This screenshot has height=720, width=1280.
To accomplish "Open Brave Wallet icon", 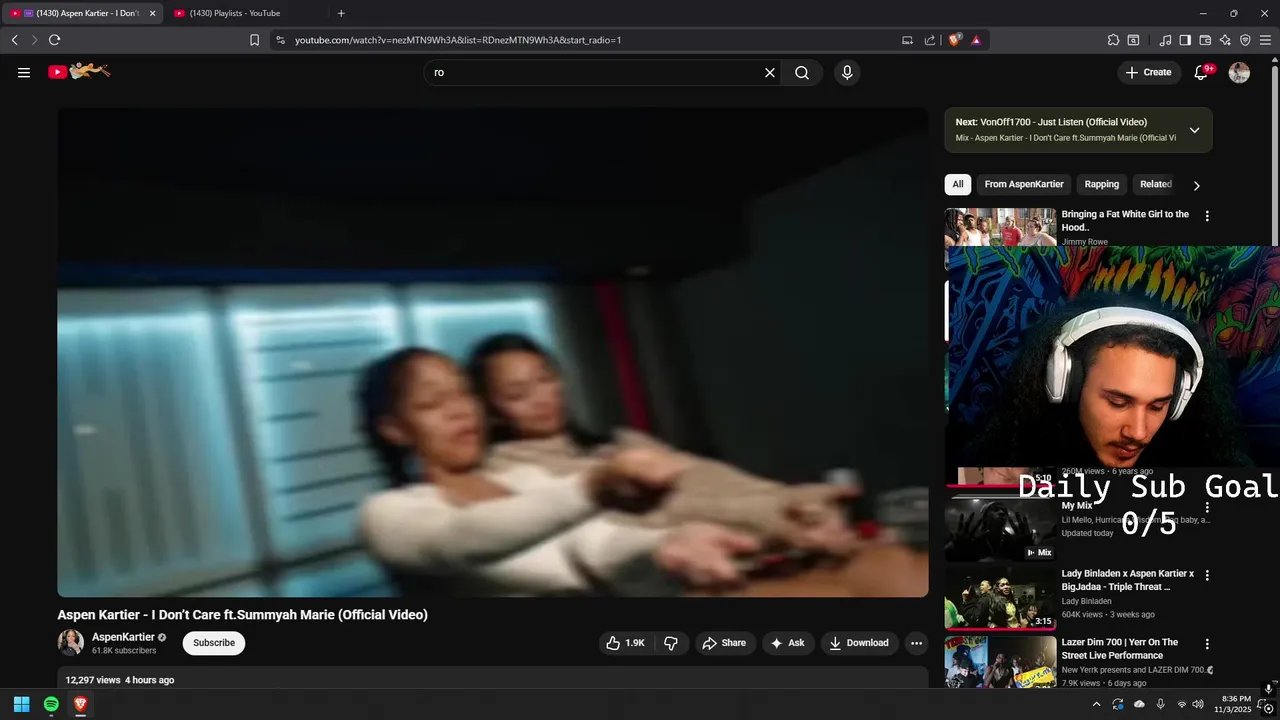I will pos(1205,40).
